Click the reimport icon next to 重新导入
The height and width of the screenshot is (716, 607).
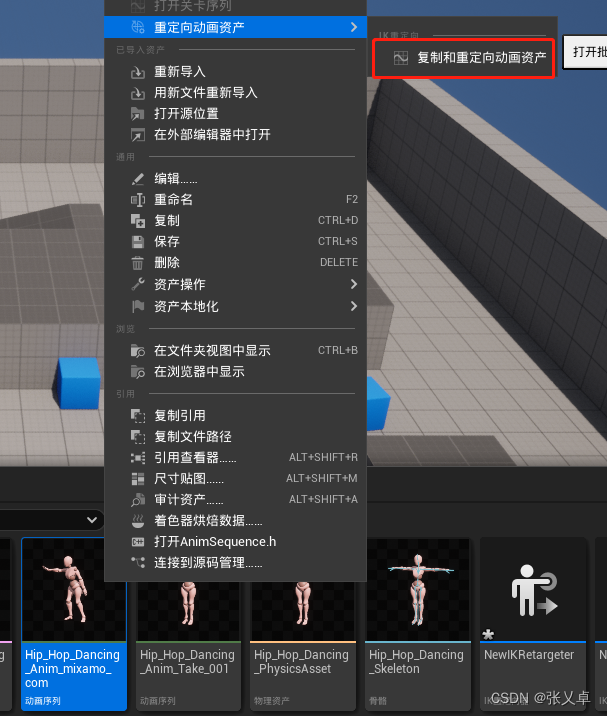tap(138, 72)
